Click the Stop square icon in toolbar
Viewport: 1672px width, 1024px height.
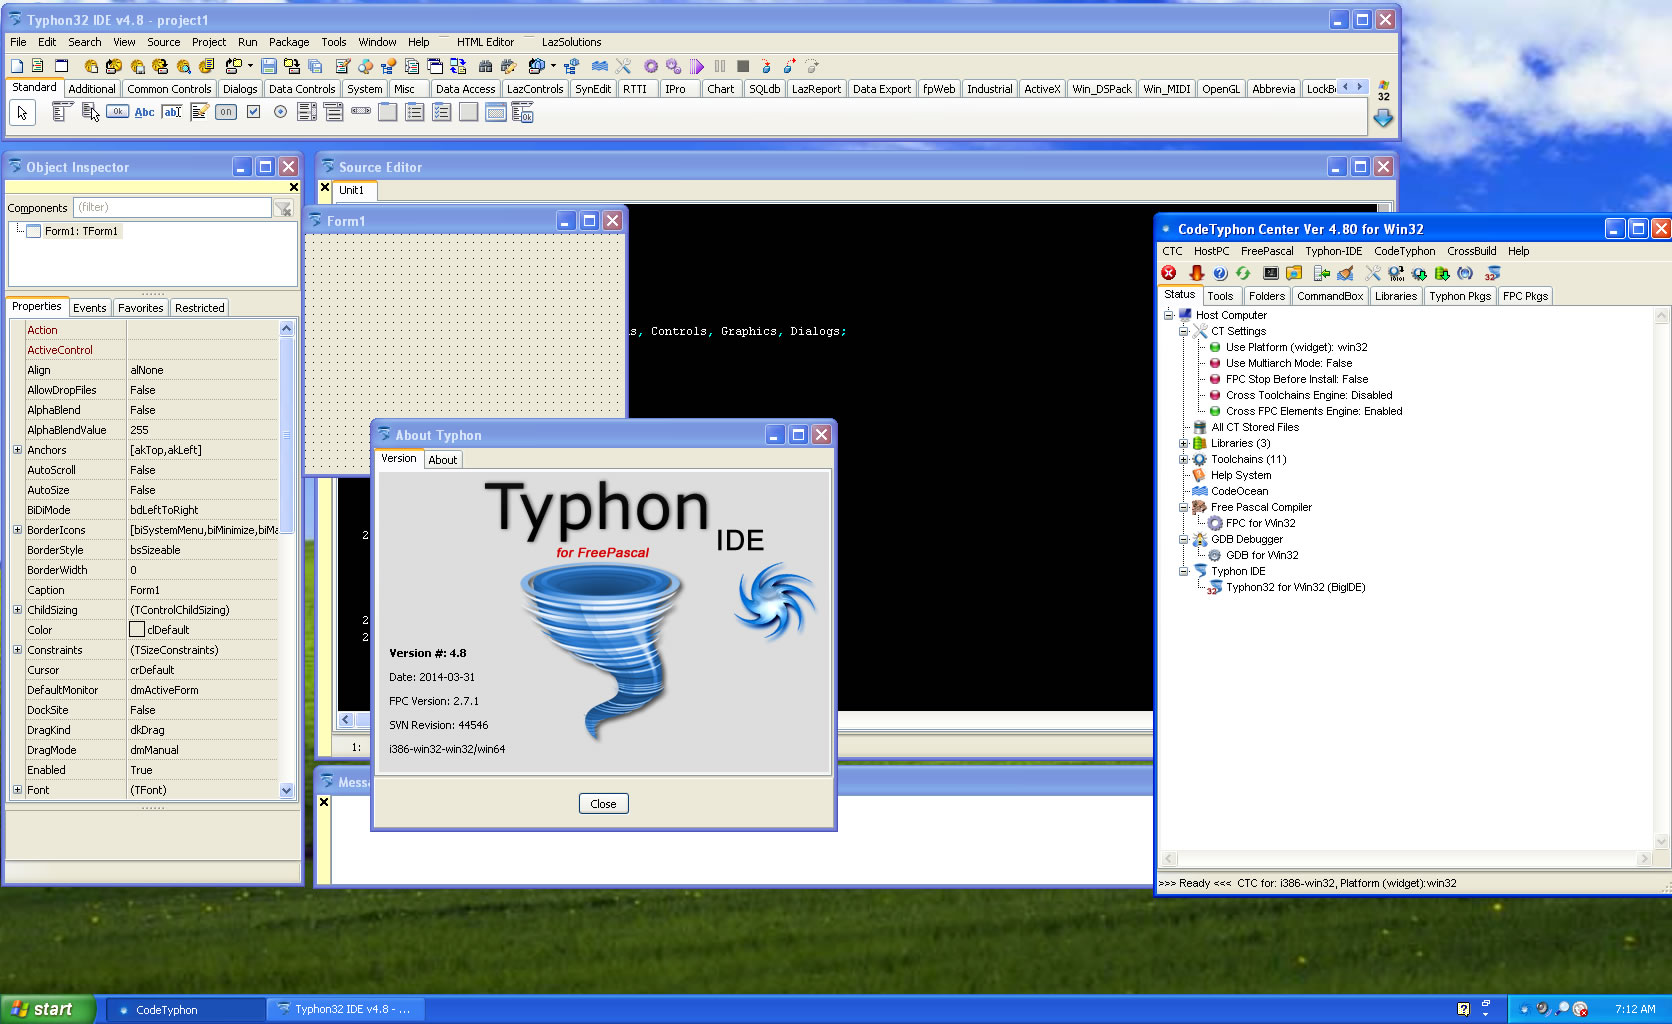pos(743,66)
